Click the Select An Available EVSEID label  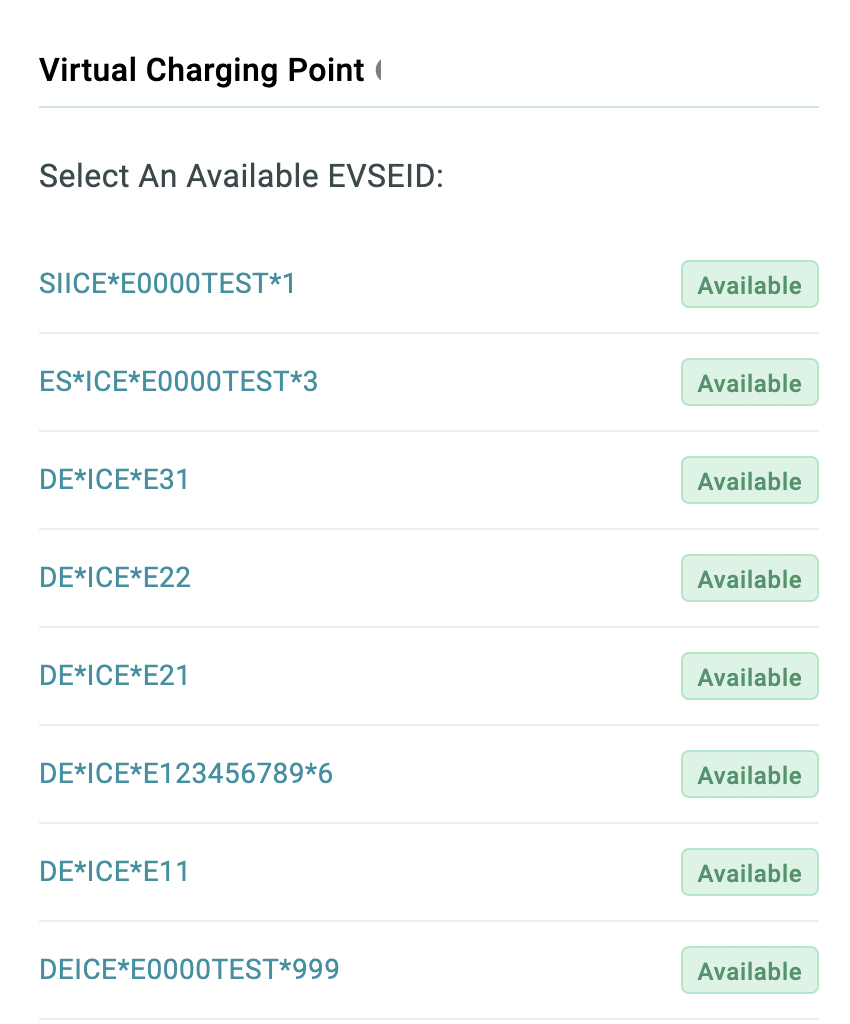tap(242, 176)
